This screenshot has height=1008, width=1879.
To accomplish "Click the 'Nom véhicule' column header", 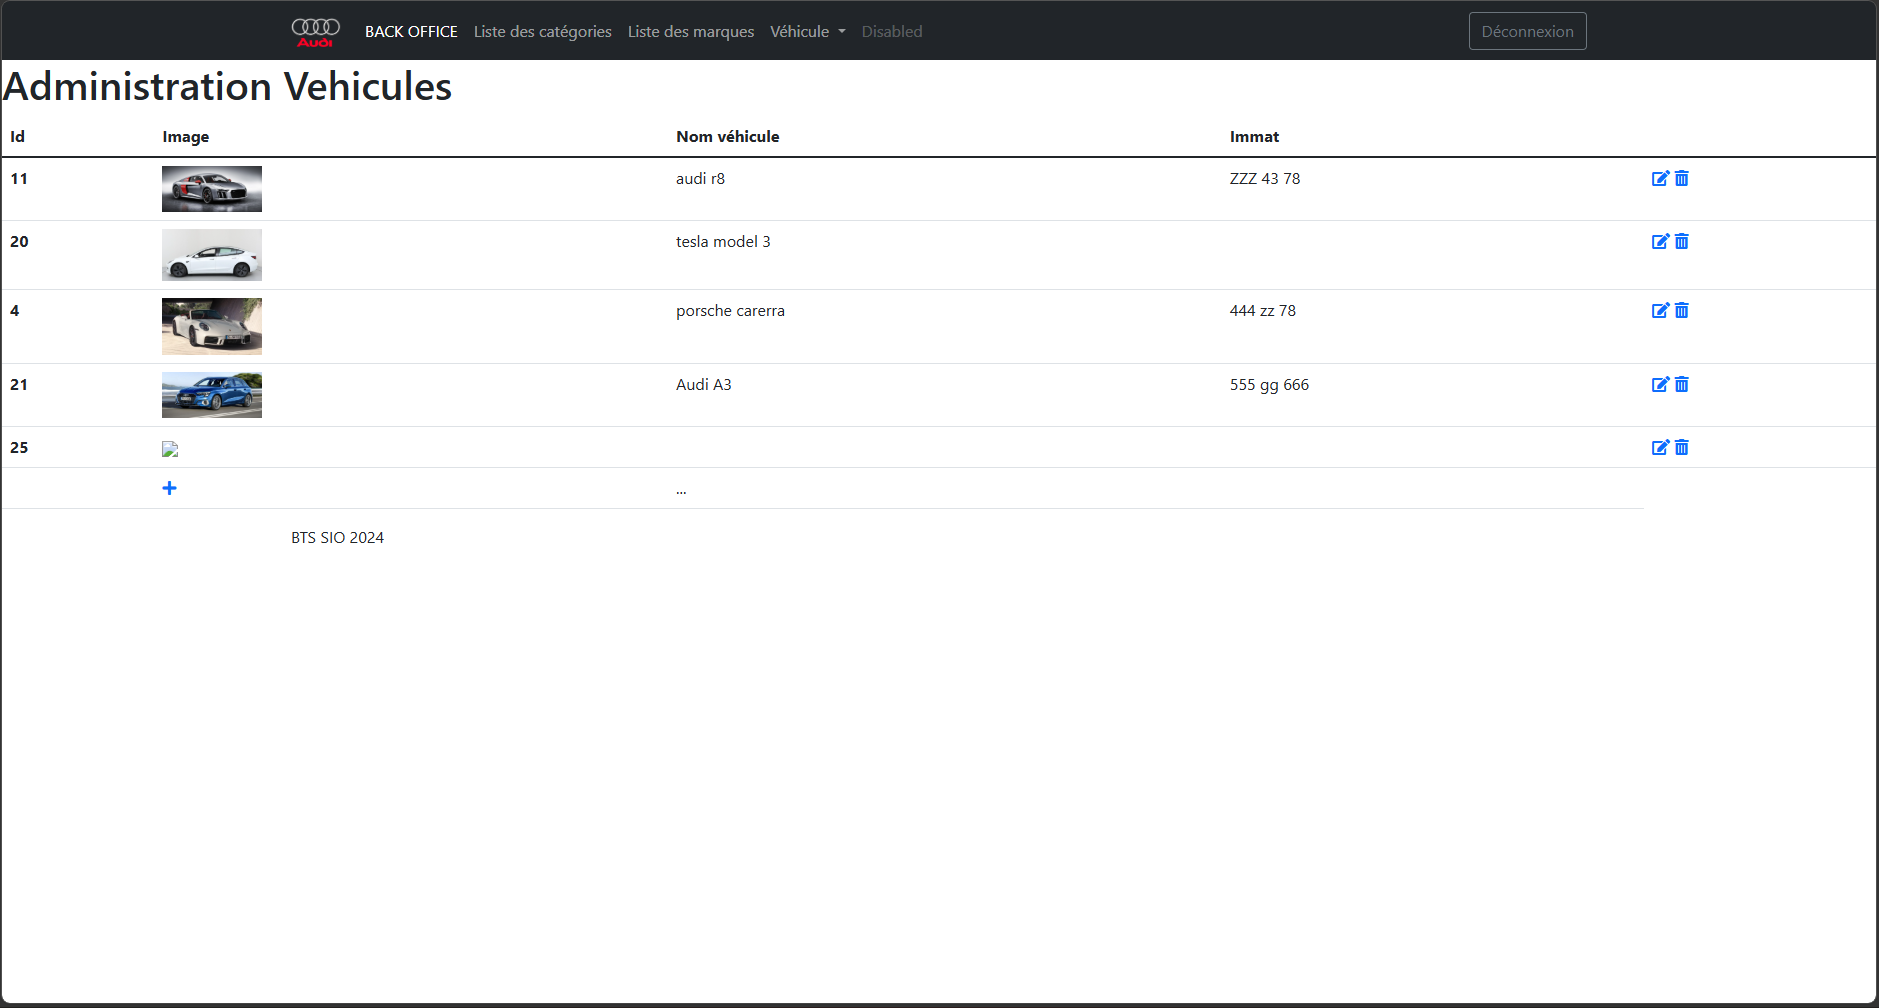I will pos(727,137).
